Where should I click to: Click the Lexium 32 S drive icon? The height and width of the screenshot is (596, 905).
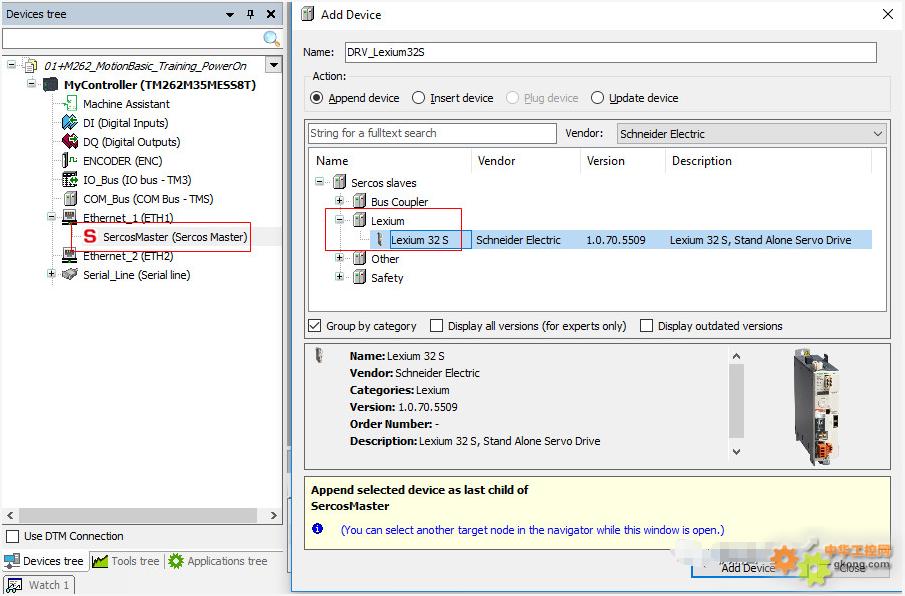pyautogui.click(x=380, y=240)
